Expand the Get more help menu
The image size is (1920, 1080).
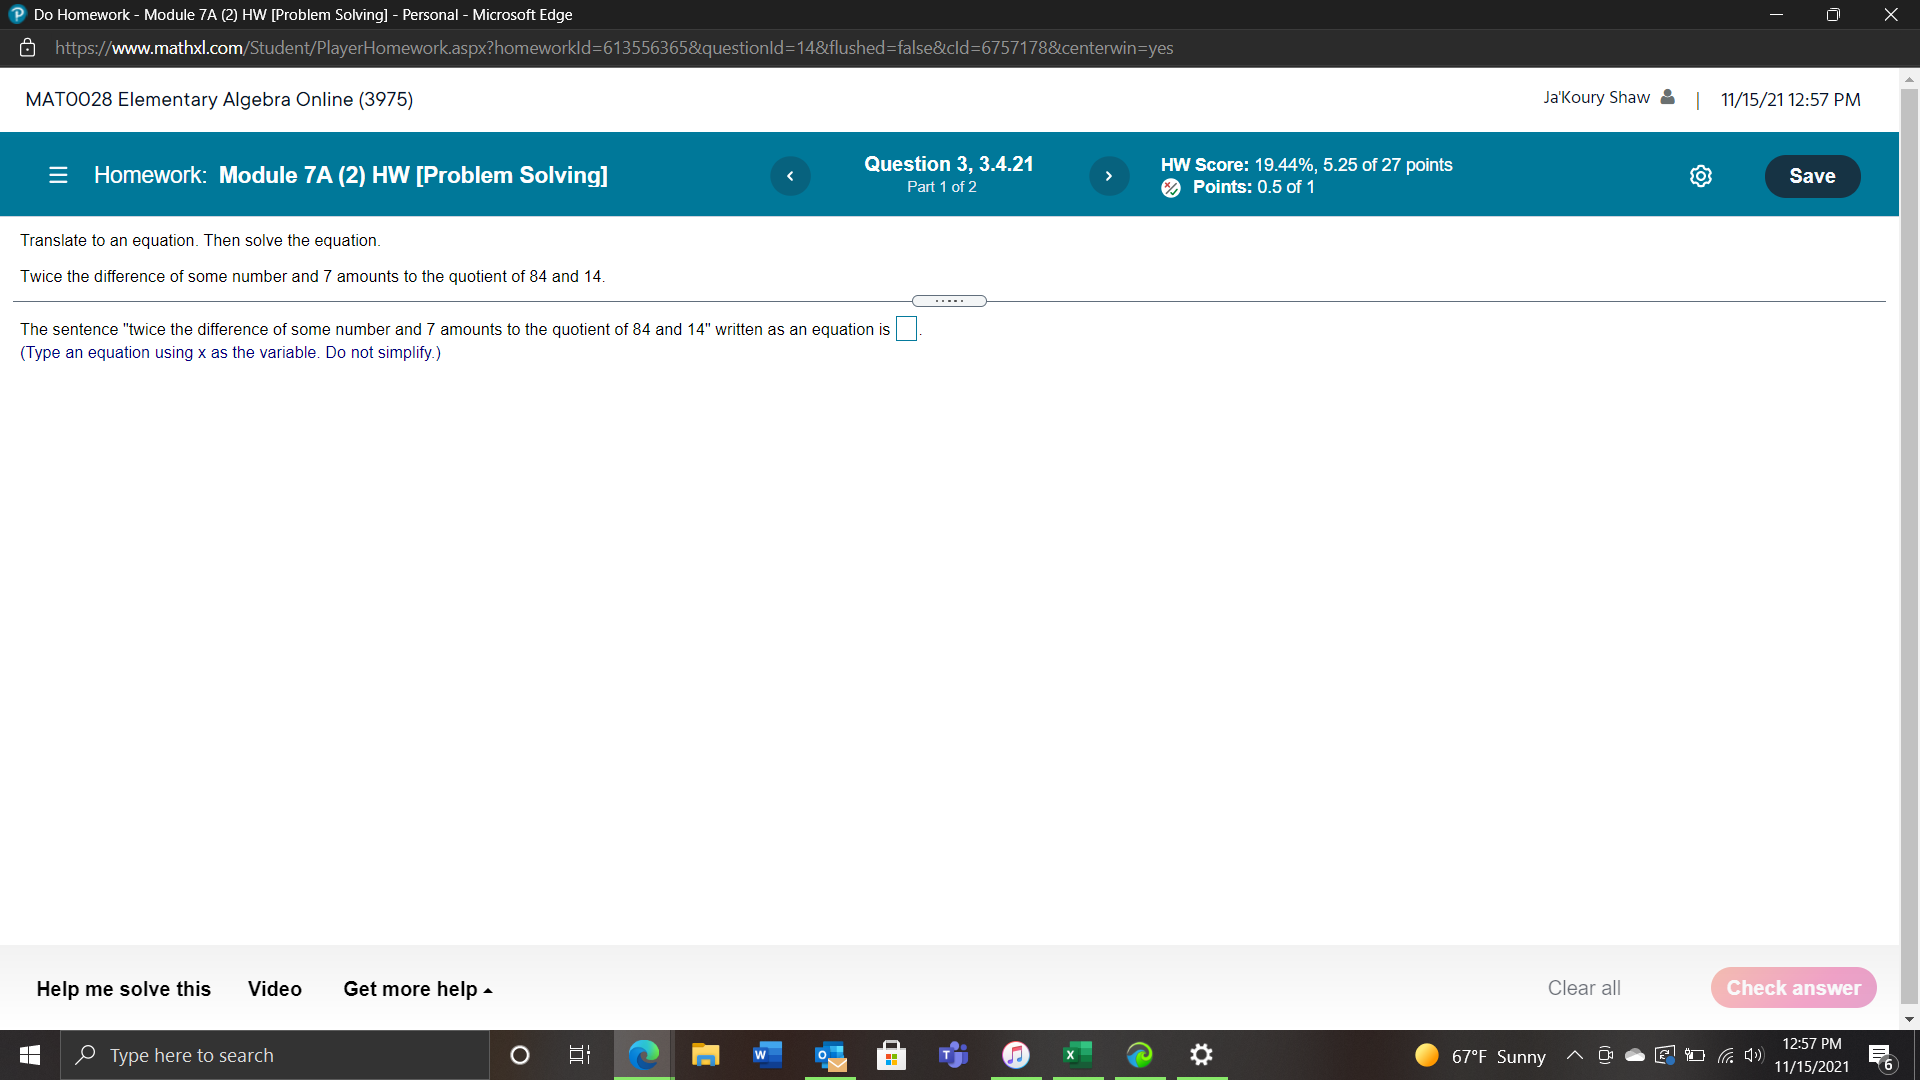tap(416, 989)
